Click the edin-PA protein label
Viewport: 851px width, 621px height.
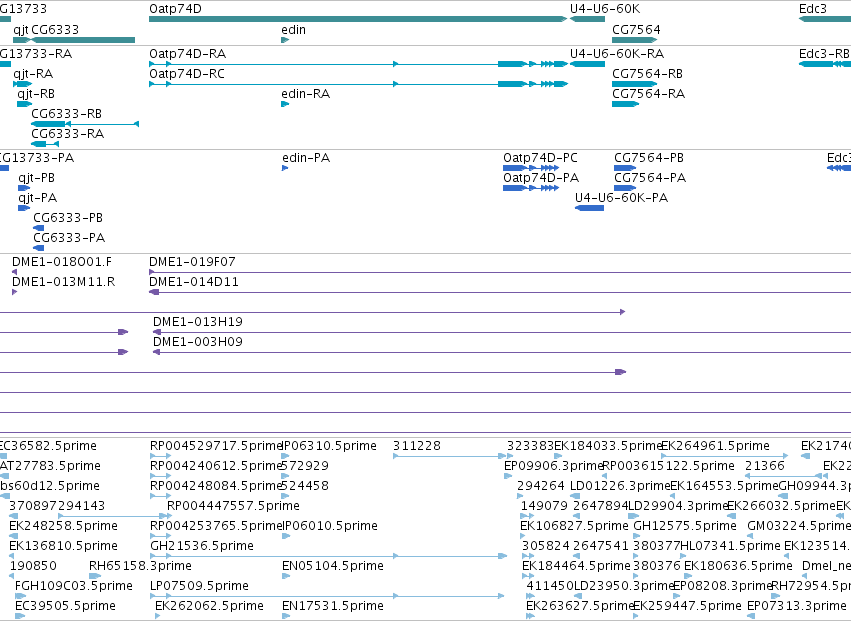click(306, 158)
